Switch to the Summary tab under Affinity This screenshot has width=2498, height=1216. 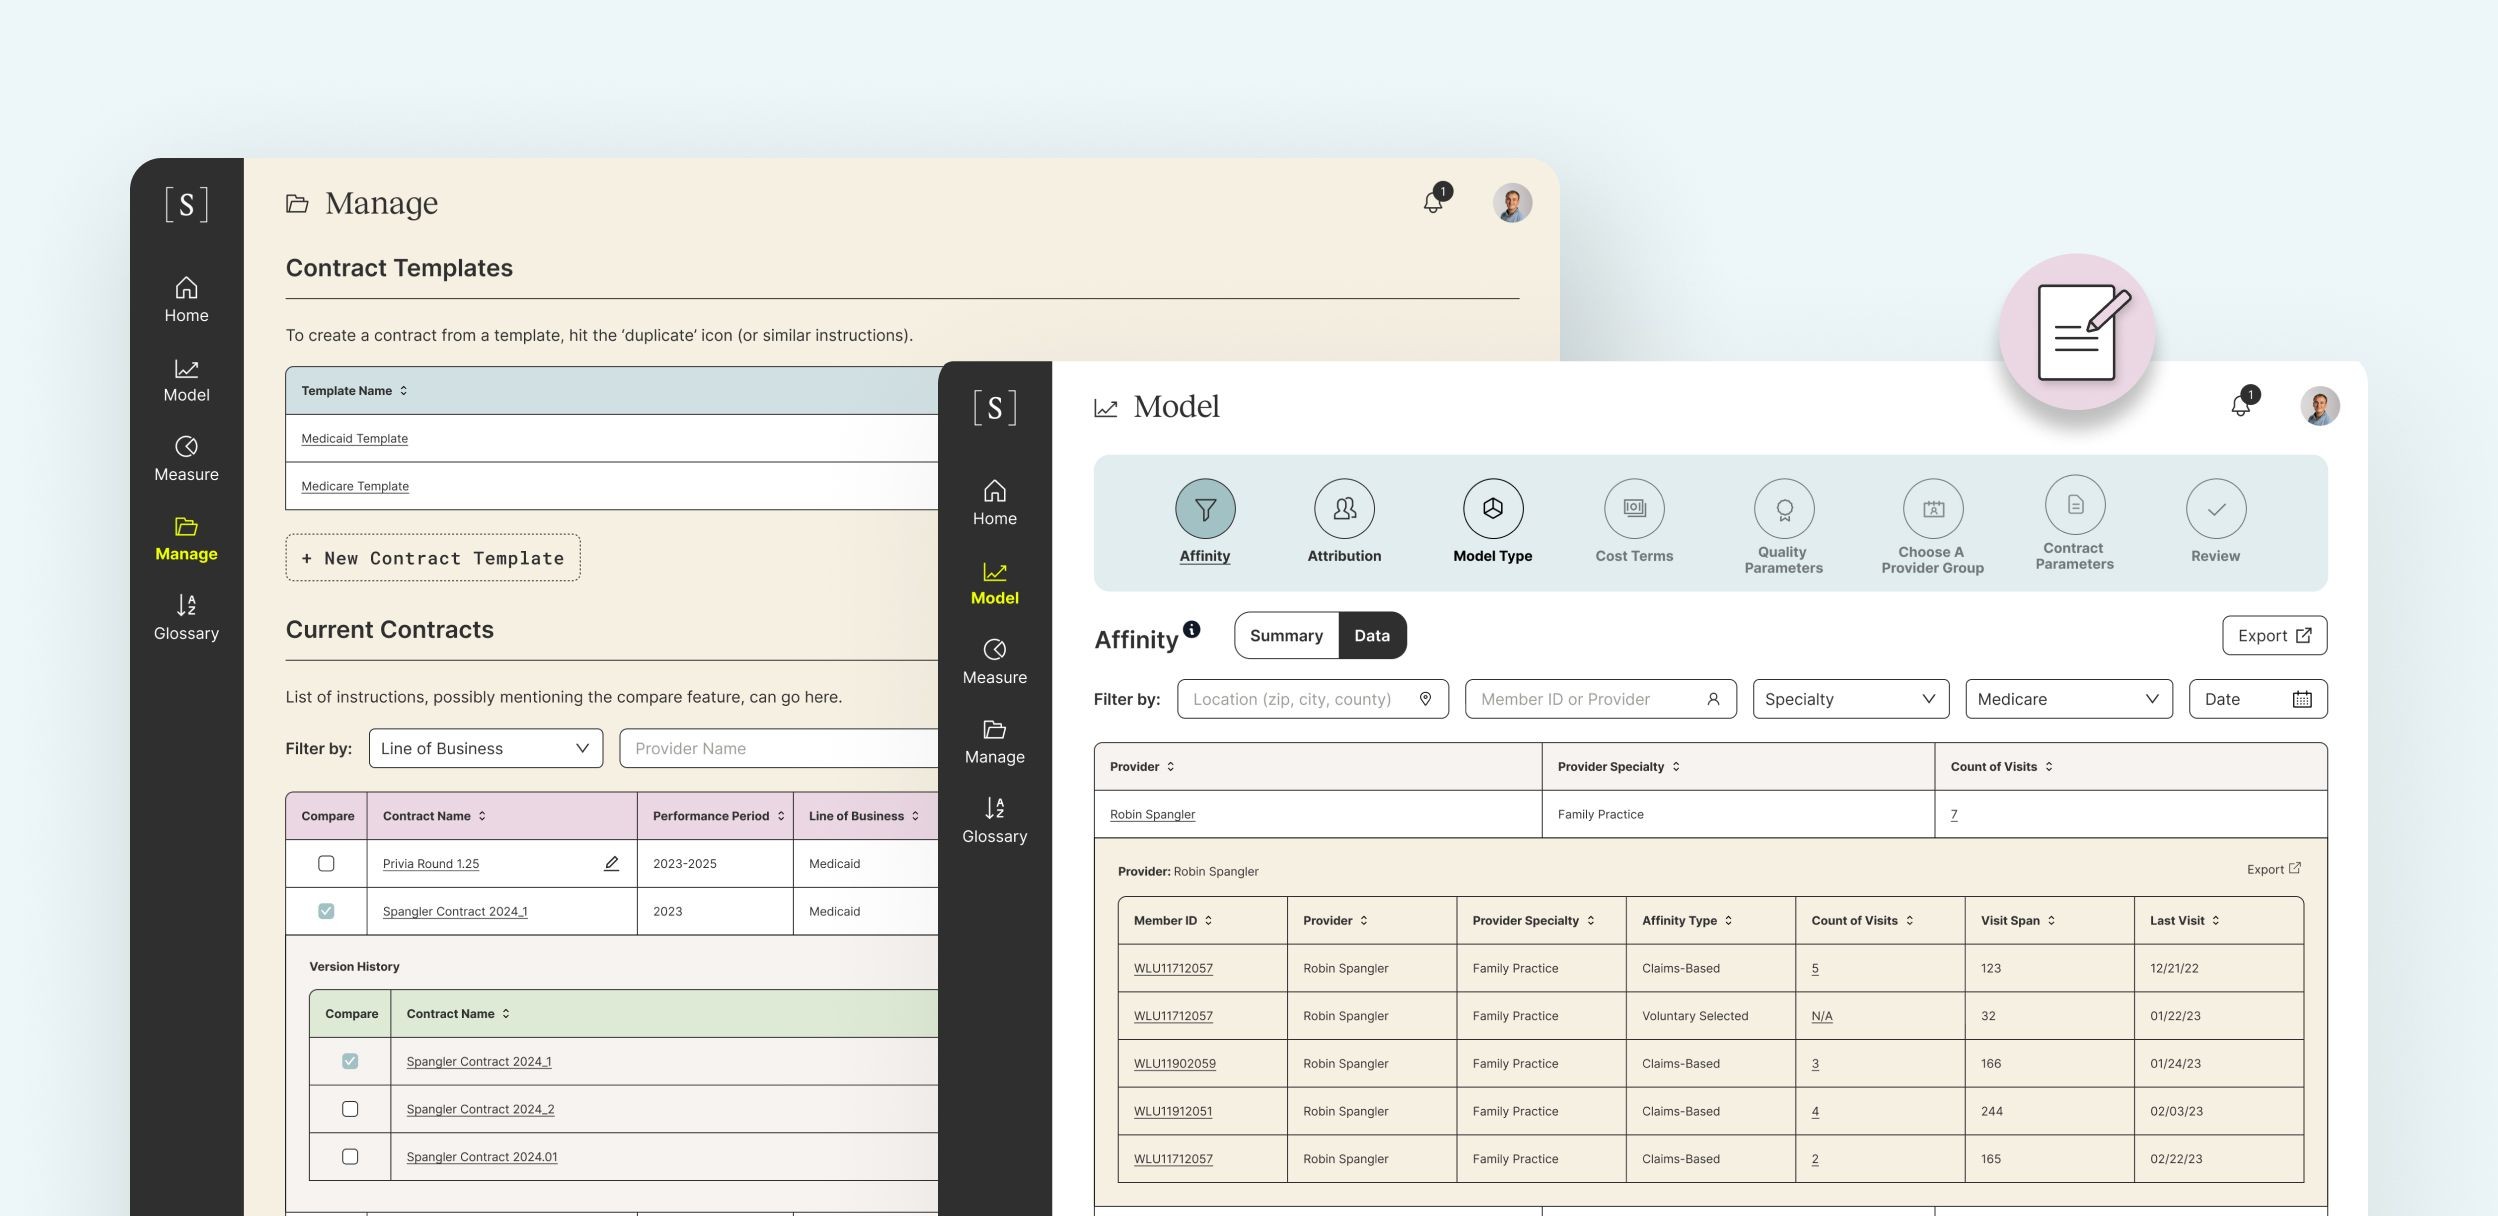coord(1287,635)
